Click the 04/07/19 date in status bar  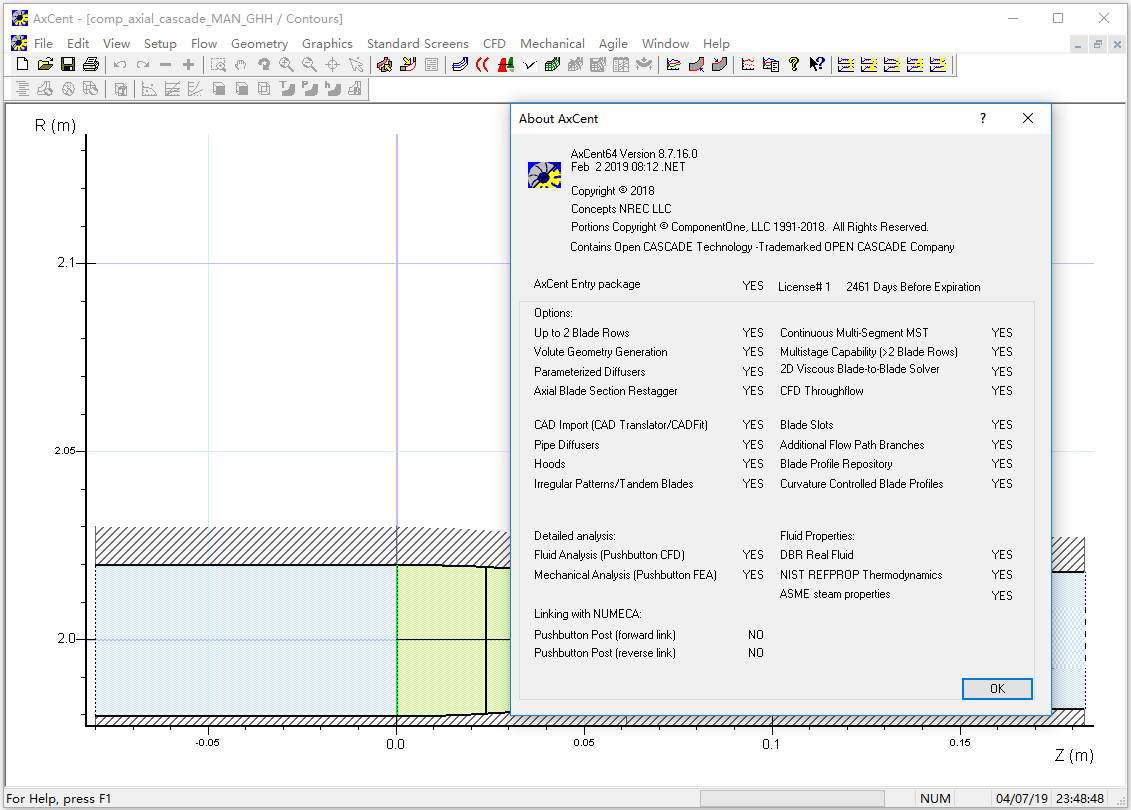pos(1021,798)
